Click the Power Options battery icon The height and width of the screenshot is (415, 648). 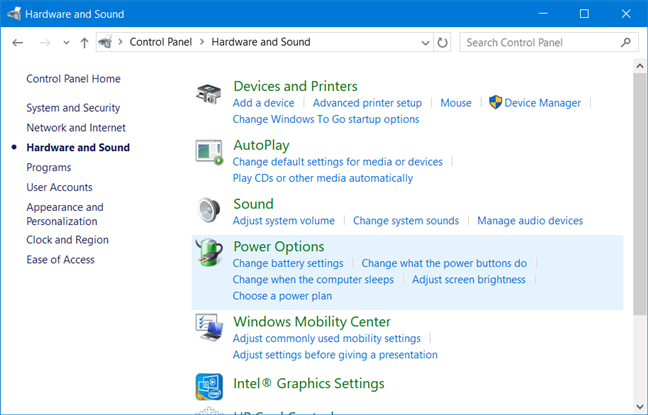pos(210,252)
